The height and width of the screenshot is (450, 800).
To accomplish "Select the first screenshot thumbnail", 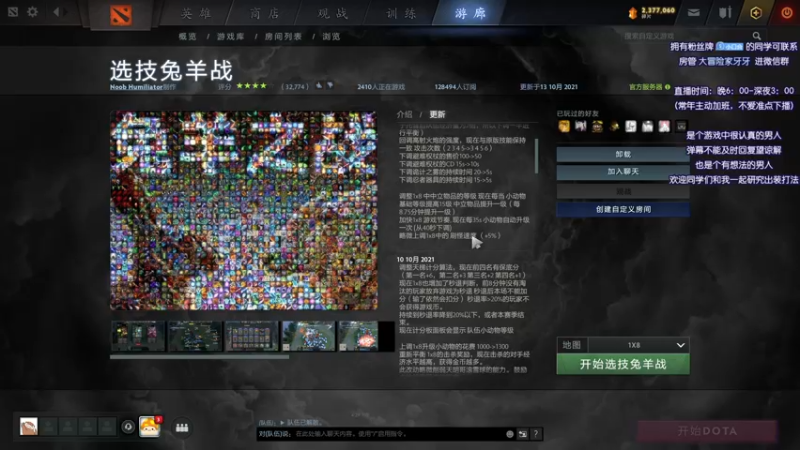I will [x=138, y=336].
